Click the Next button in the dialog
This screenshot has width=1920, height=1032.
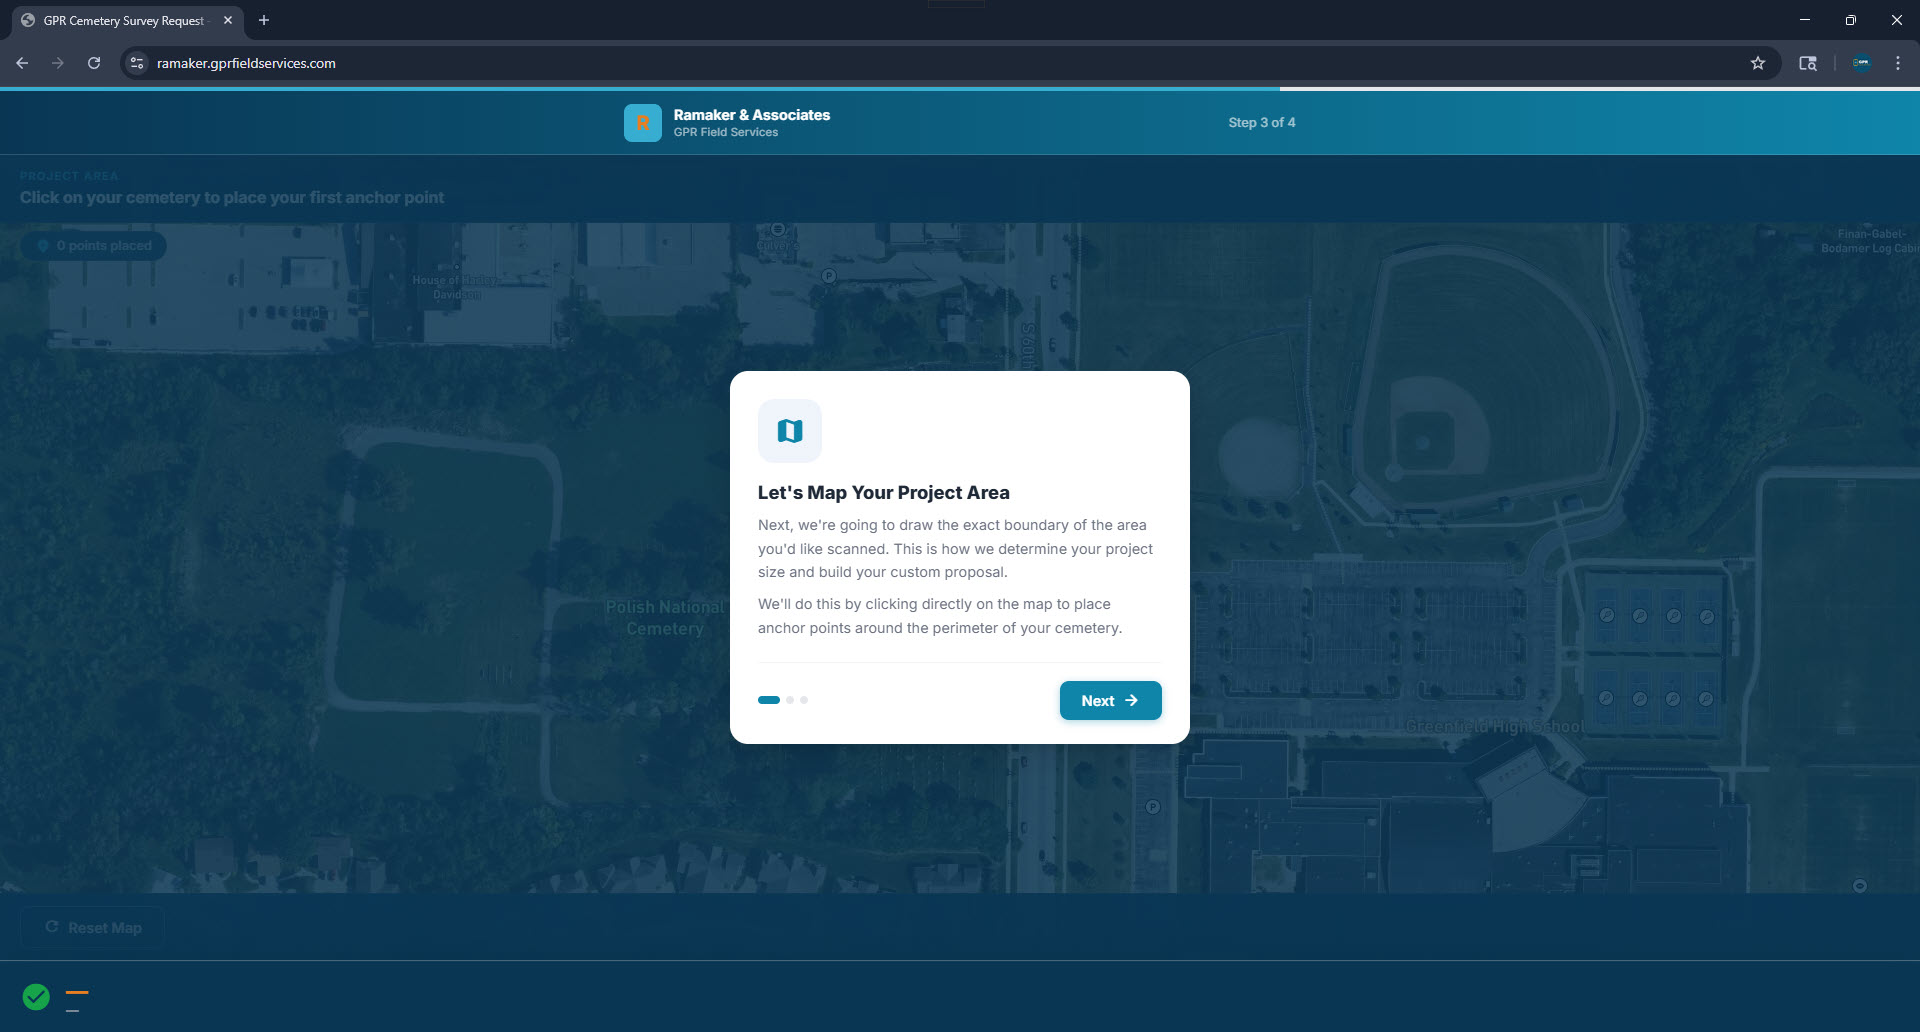coord(1110,701)
